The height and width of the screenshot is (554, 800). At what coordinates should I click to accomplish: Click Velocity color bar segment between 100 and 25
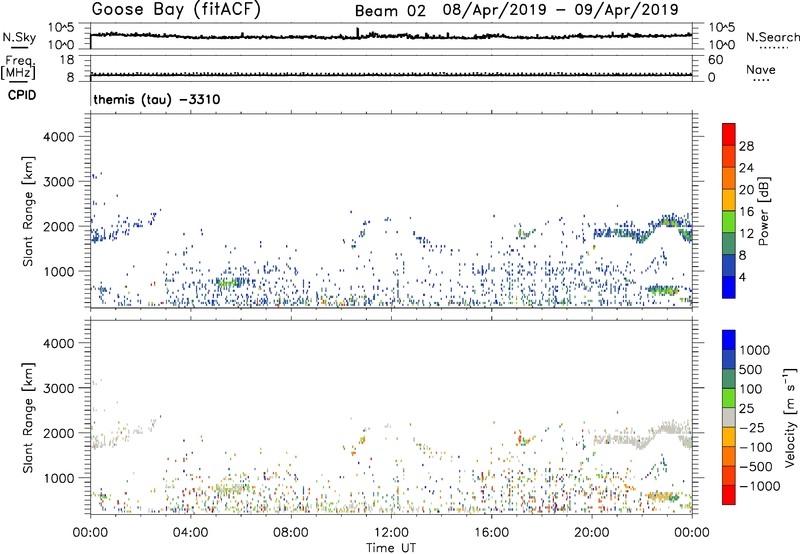(729, 398)
